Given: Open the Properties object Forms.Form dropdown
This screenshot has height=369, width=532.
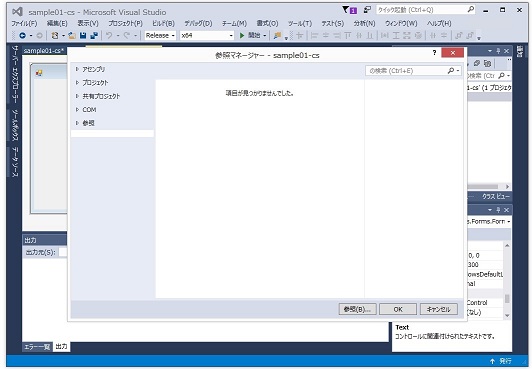Looking at the screenshot, I should pyautogui.click(x=509, y=222).
